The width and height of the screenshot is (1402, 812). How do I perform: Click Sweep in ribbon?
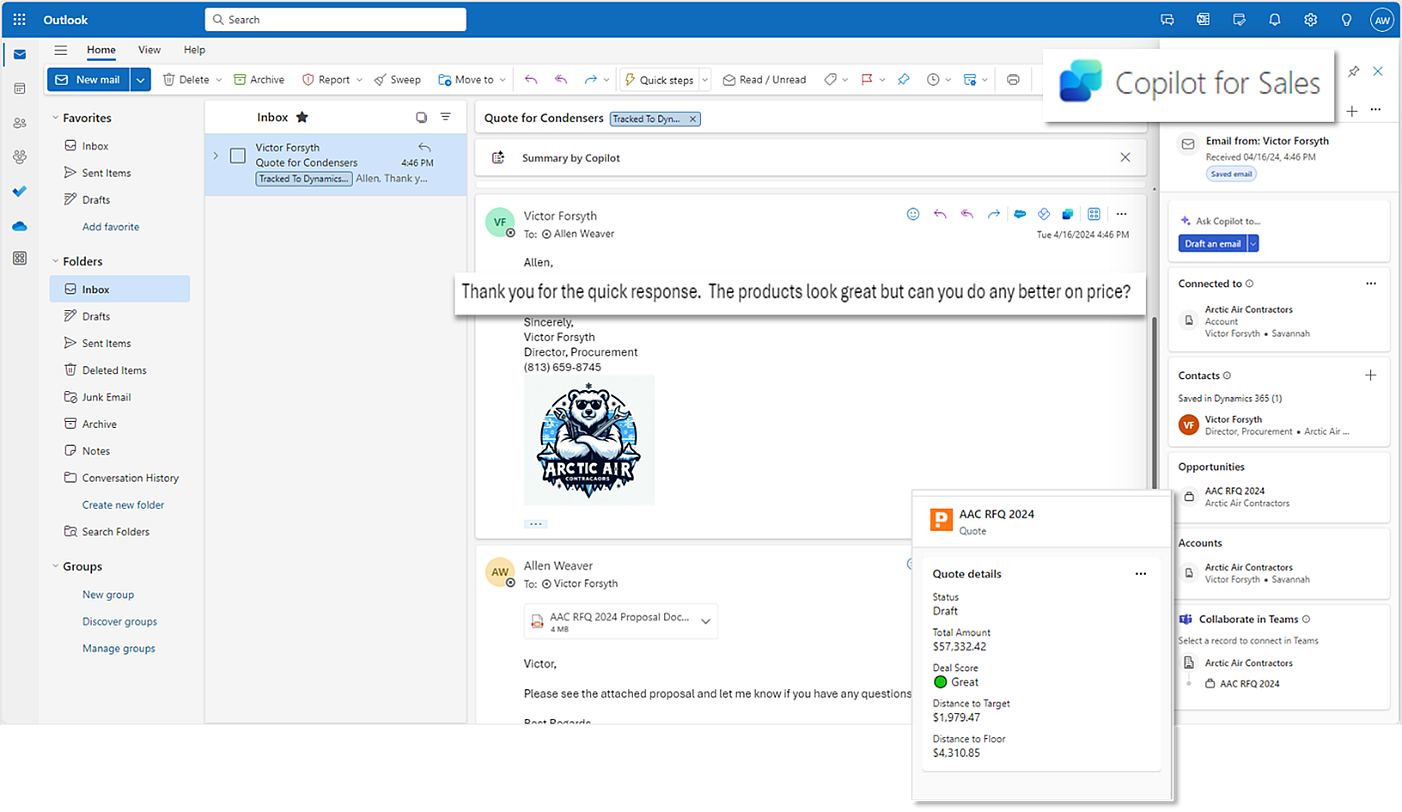click(397, 80)
